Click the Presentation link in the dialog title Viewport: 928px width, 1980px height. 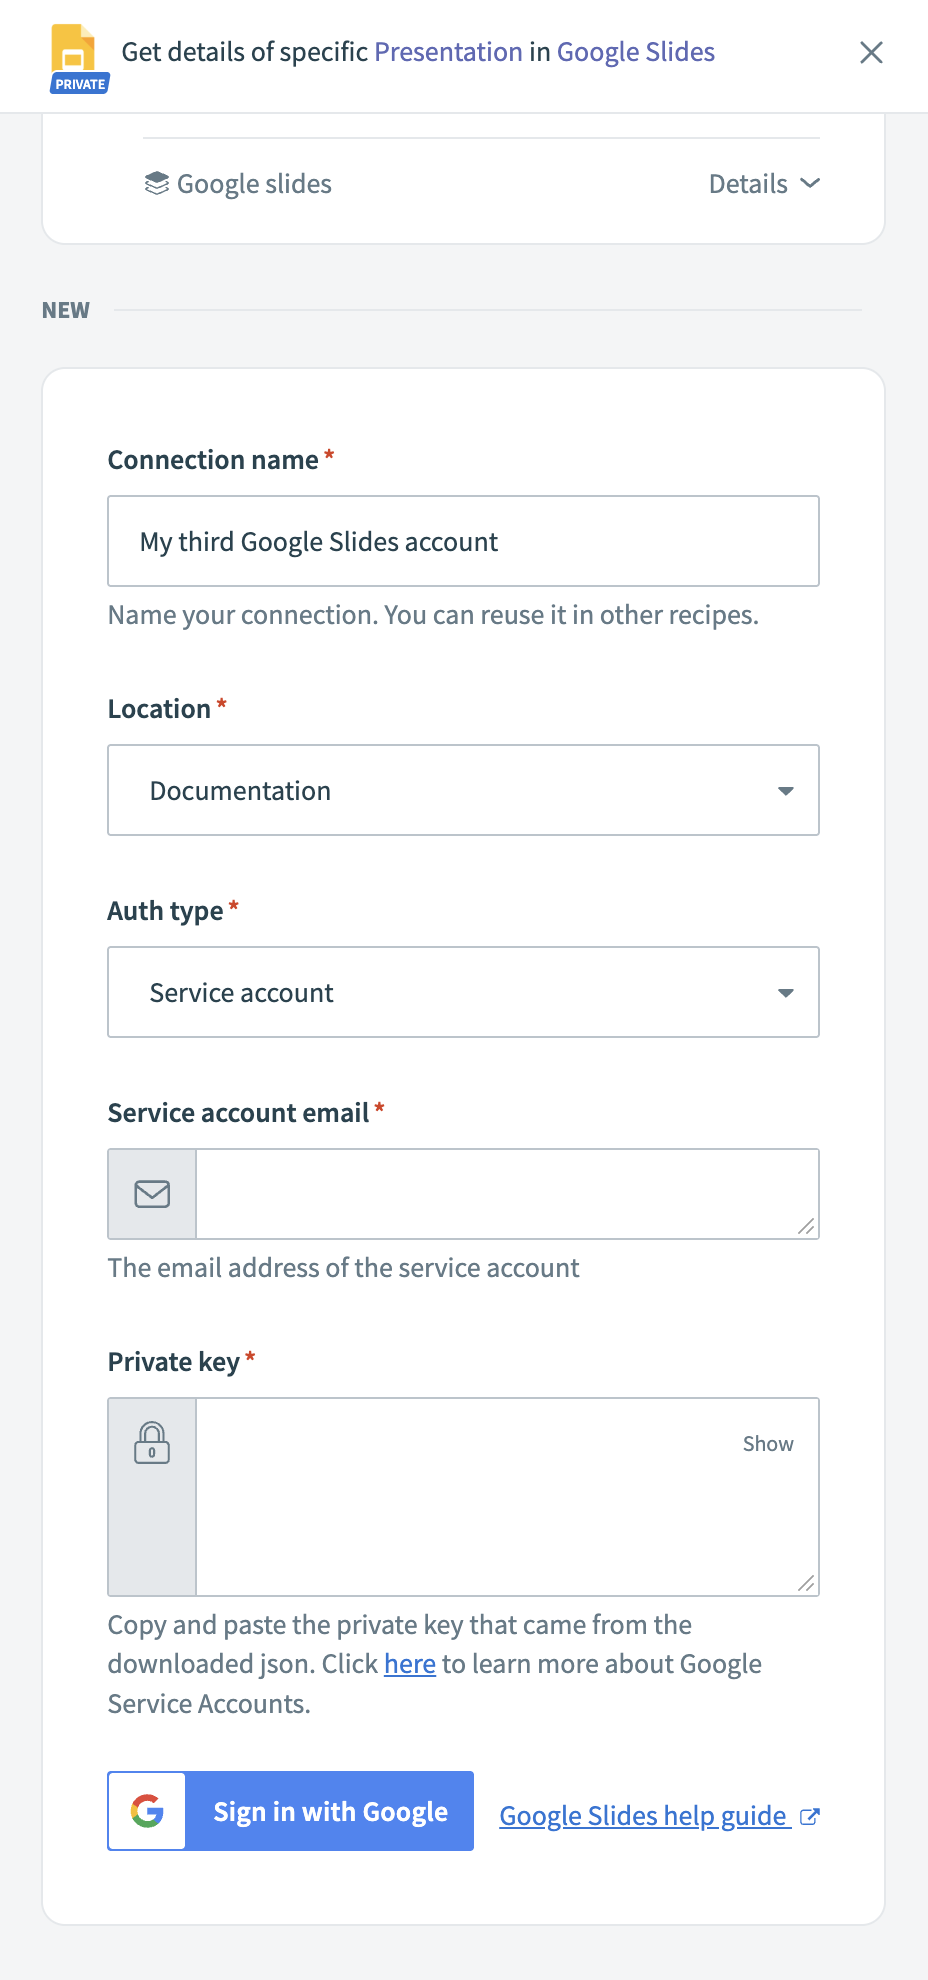[447, 51]
